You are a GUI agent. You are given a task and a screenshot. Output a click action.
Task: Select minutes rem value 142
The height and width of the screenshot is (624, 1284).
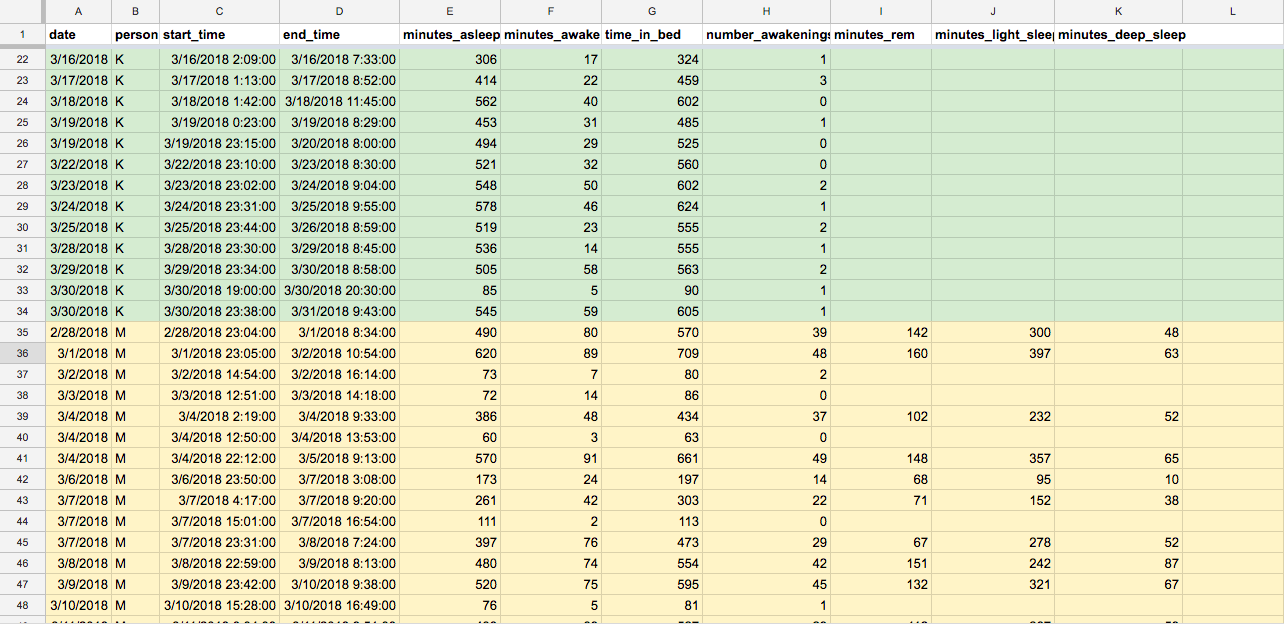pos(881,332)
